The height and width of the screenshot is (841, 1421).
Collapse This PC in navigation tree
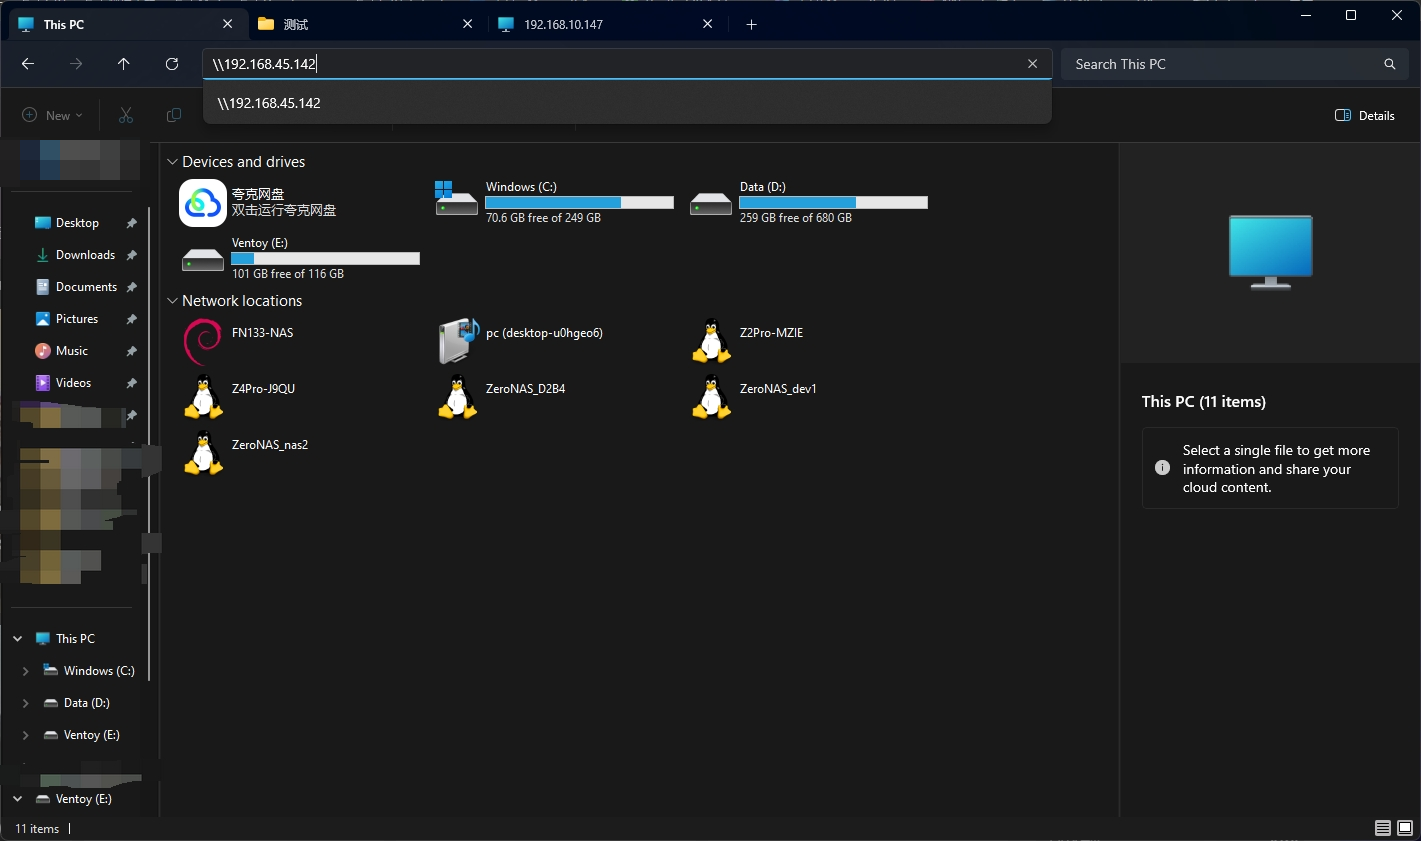pyautogui.click(x=18, y=638)
